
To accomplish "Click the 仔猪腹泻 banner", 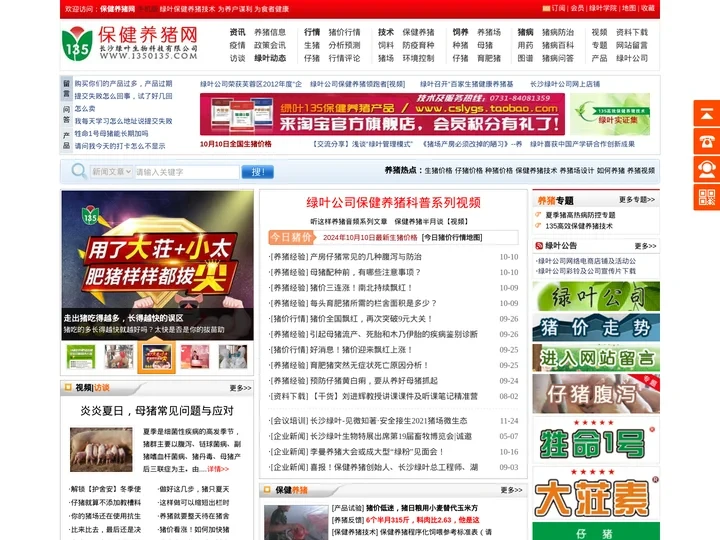I will pos(596,394).
